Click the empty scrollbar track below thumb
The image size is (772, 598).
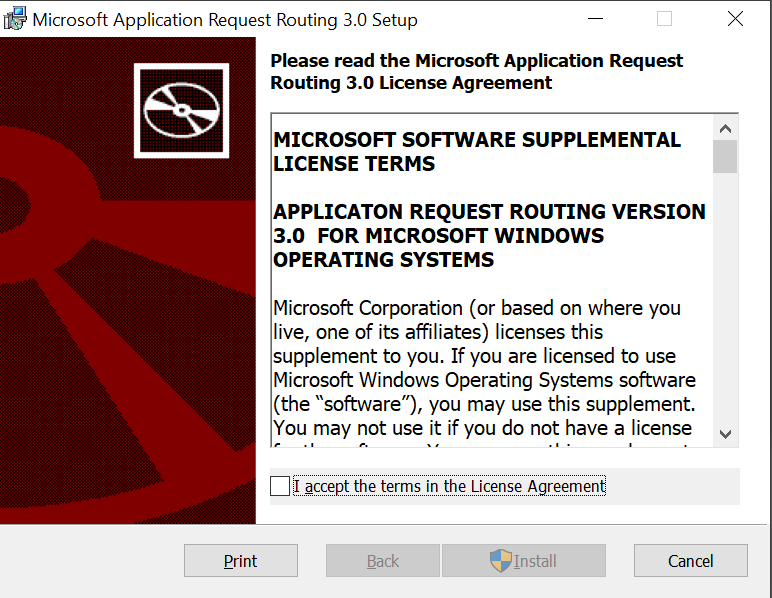pos(725,300)
